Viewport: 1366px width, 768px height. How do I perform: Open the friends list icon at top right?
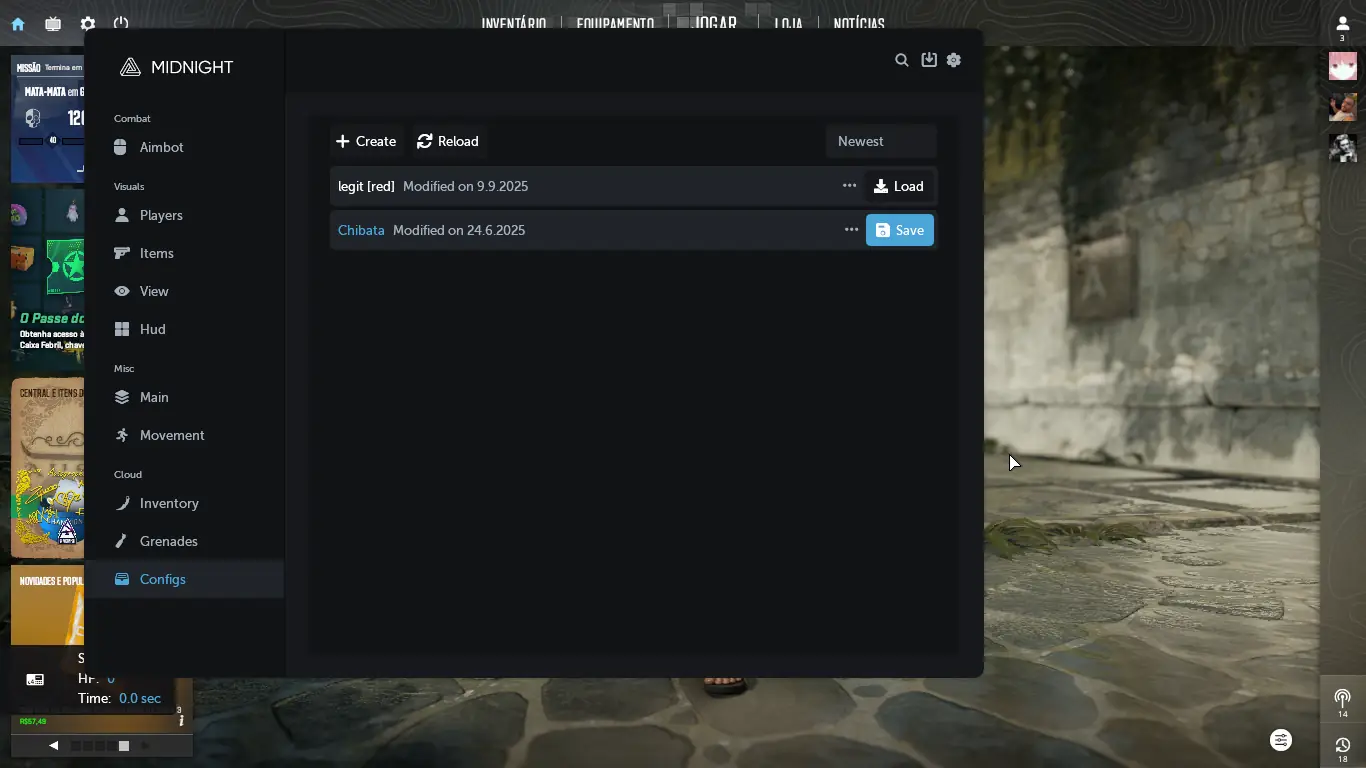[x=1342, y=24]
